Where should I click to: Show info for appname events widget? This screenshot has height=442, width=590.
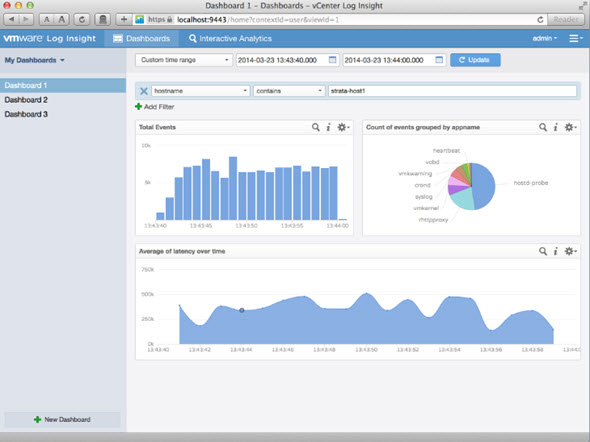pyautogui.click(x=556, y=127)
